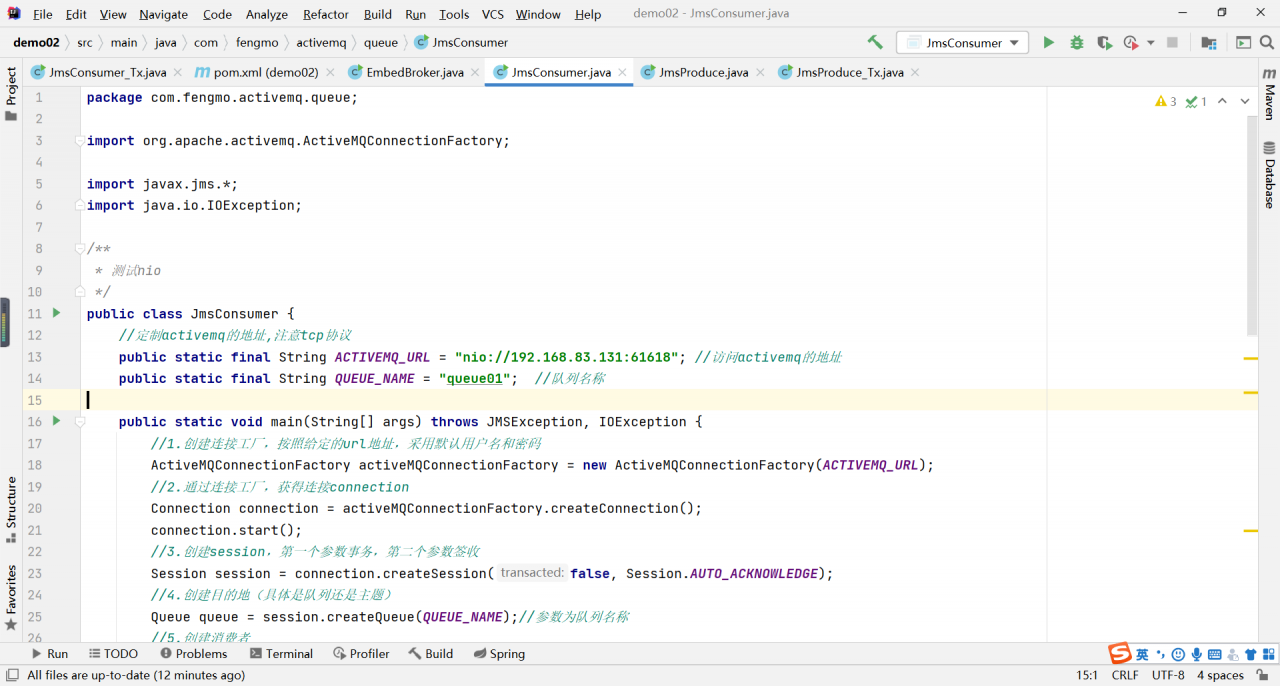Screen dimensions: 1280x686
Task: Open the Navigate menu
Action: pyautogui.click(x=163, y=14)
